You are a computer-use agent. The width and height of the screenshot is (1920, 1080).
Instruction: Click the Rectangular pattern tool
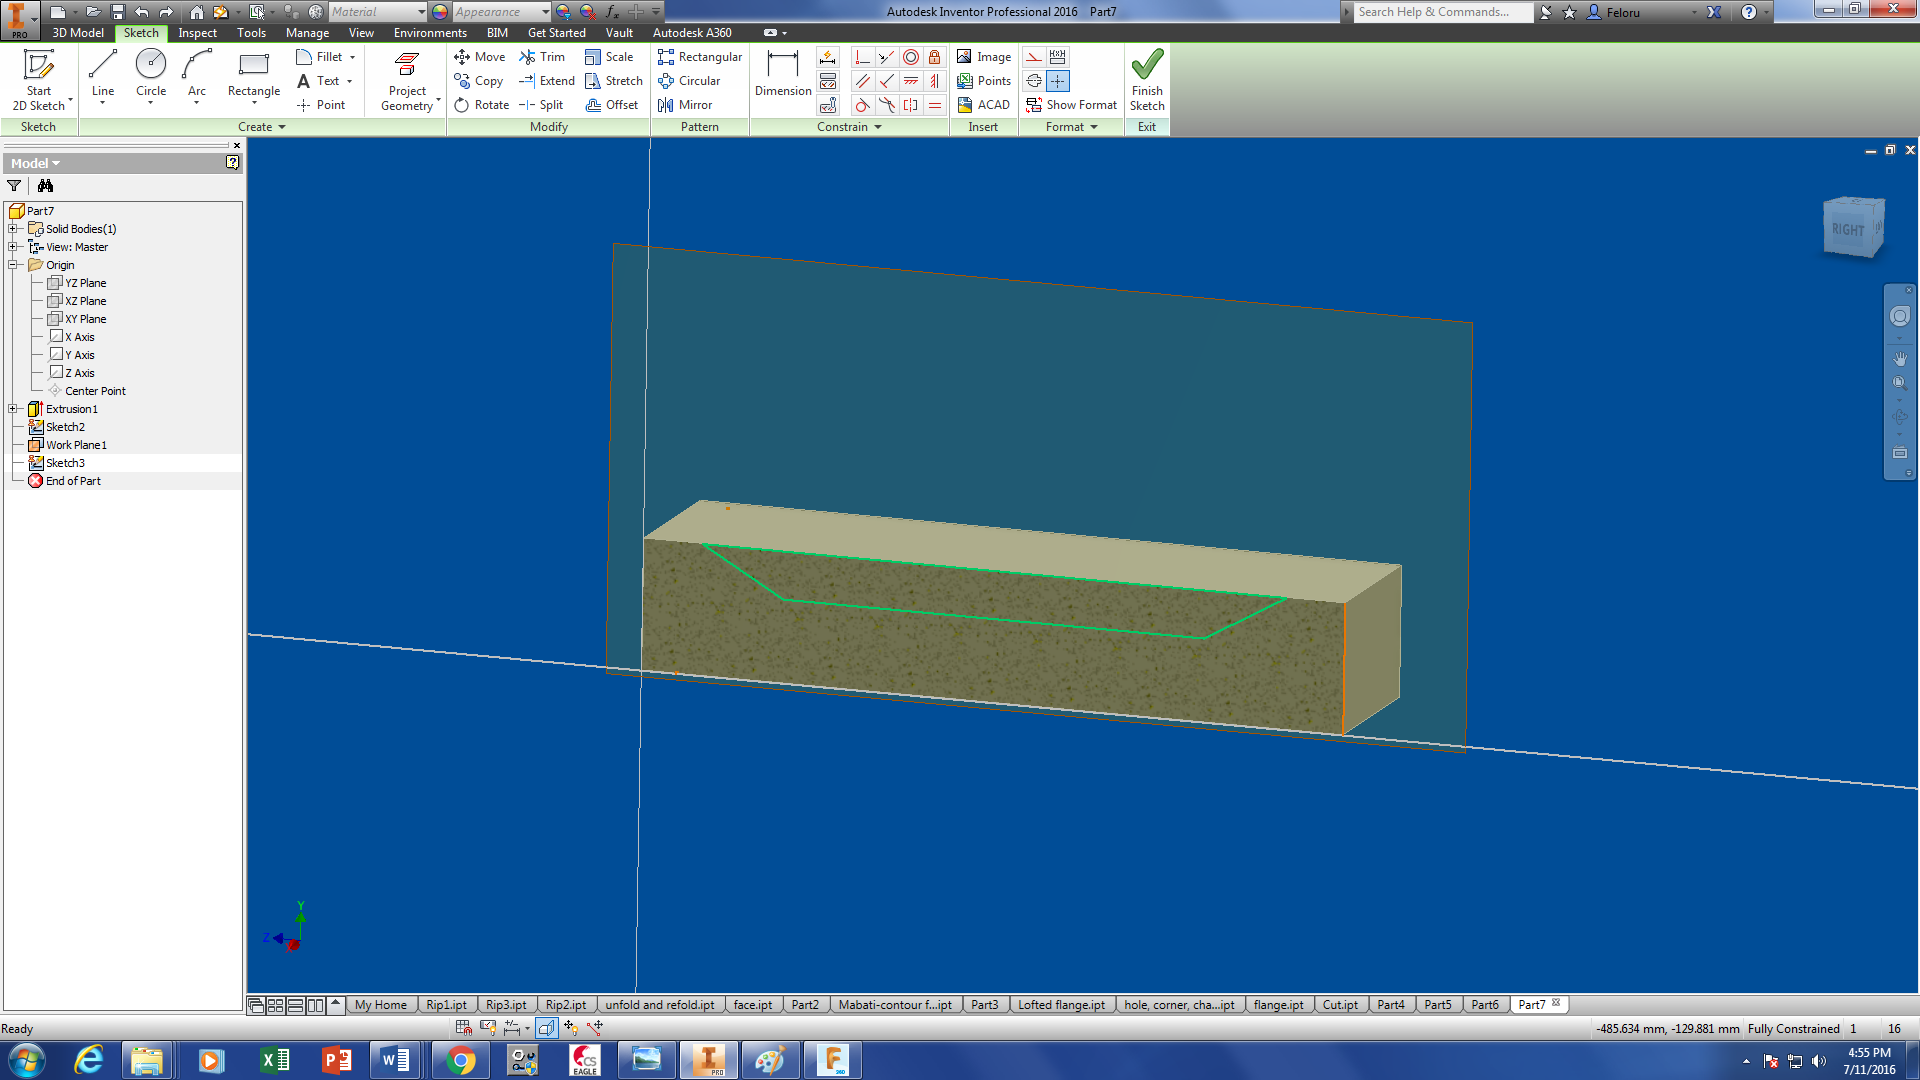coord(700,57)
